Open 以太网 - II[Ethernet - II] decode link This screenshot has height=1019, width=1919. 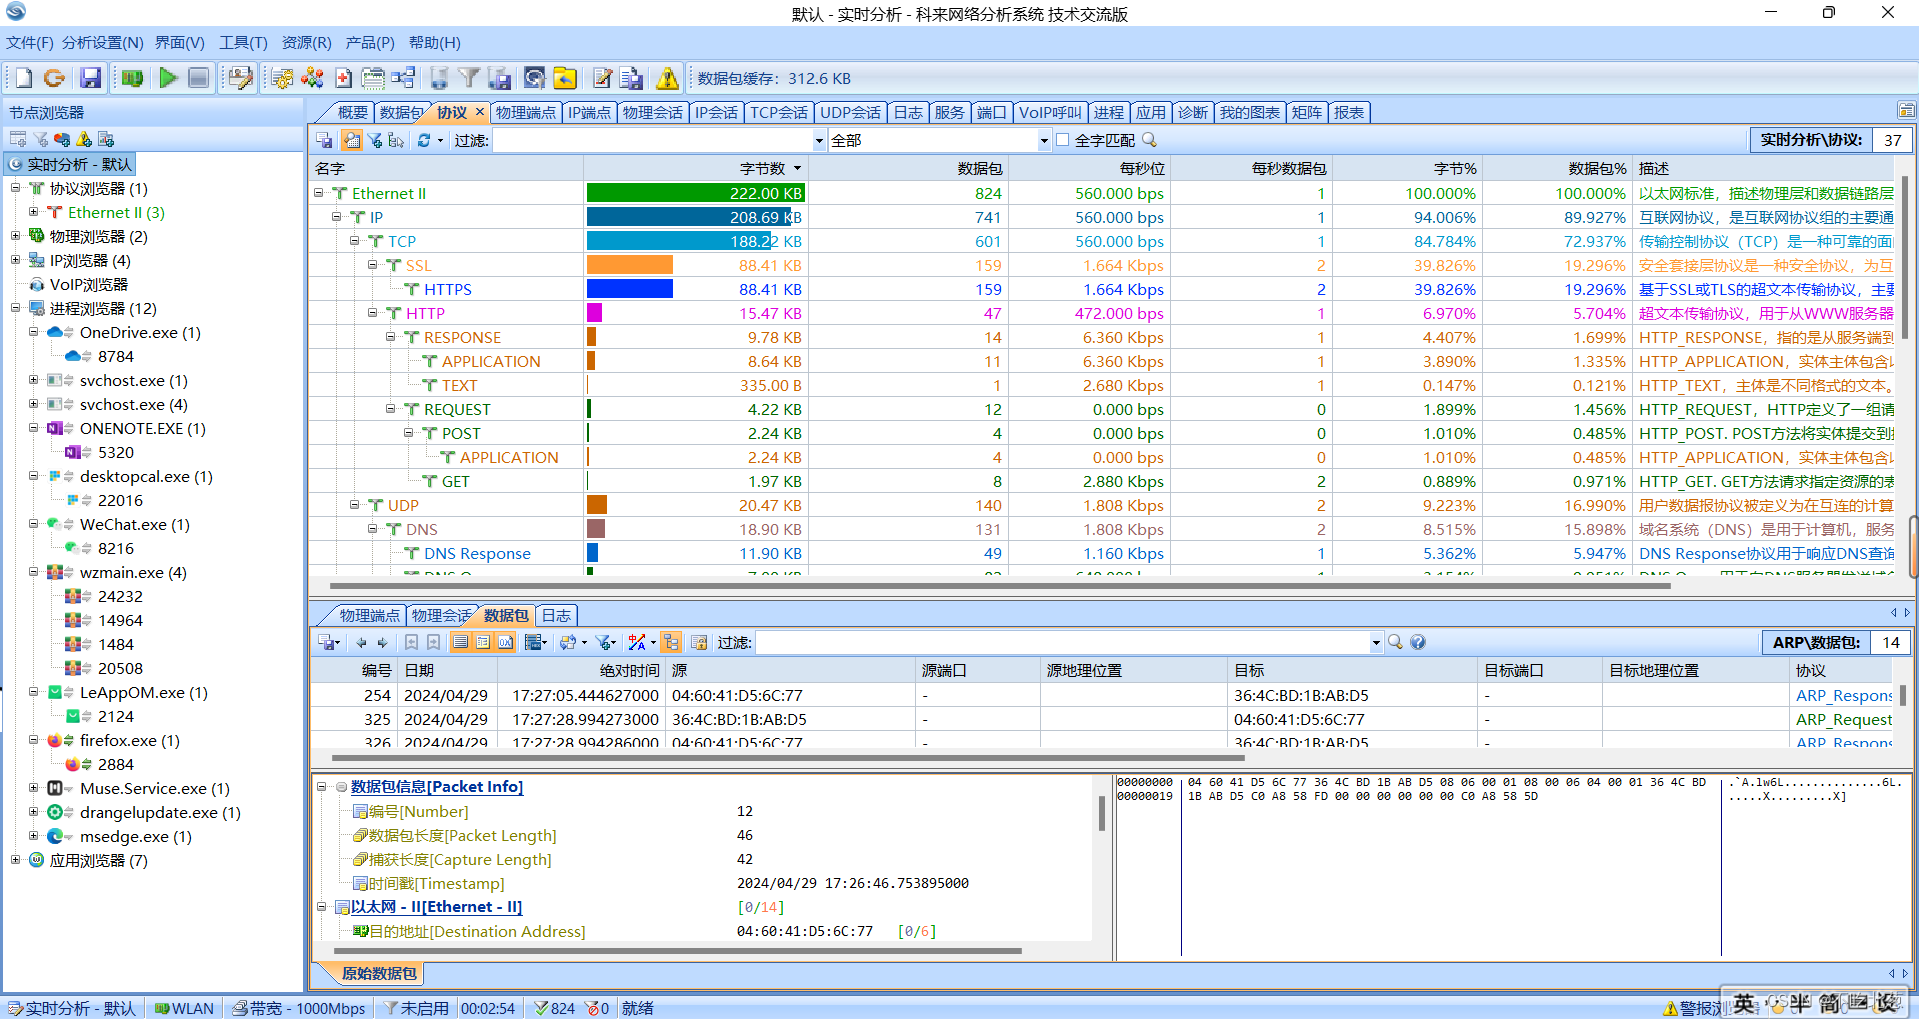coord(436,907)
